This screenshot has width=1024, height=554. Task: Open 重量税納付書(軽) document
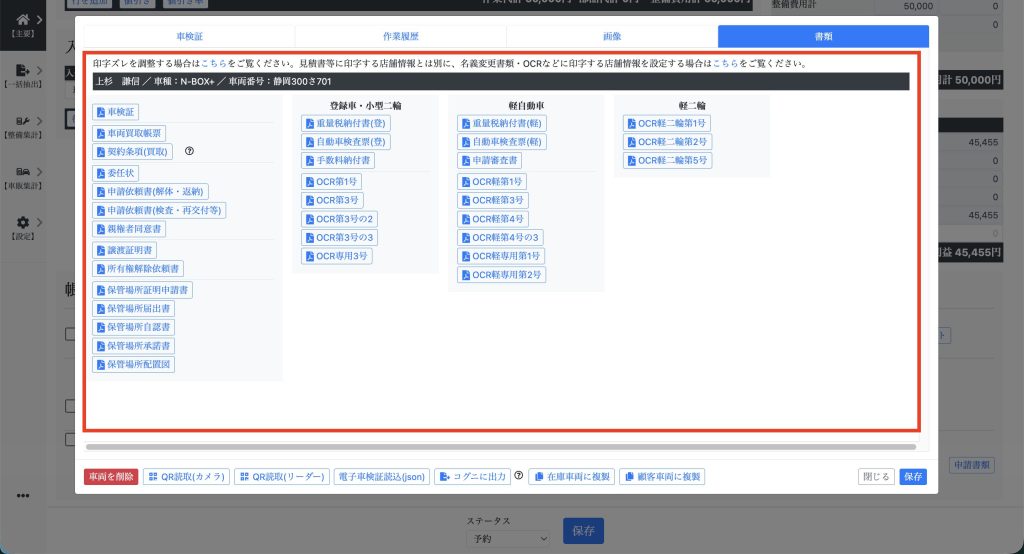click(501, 123)
